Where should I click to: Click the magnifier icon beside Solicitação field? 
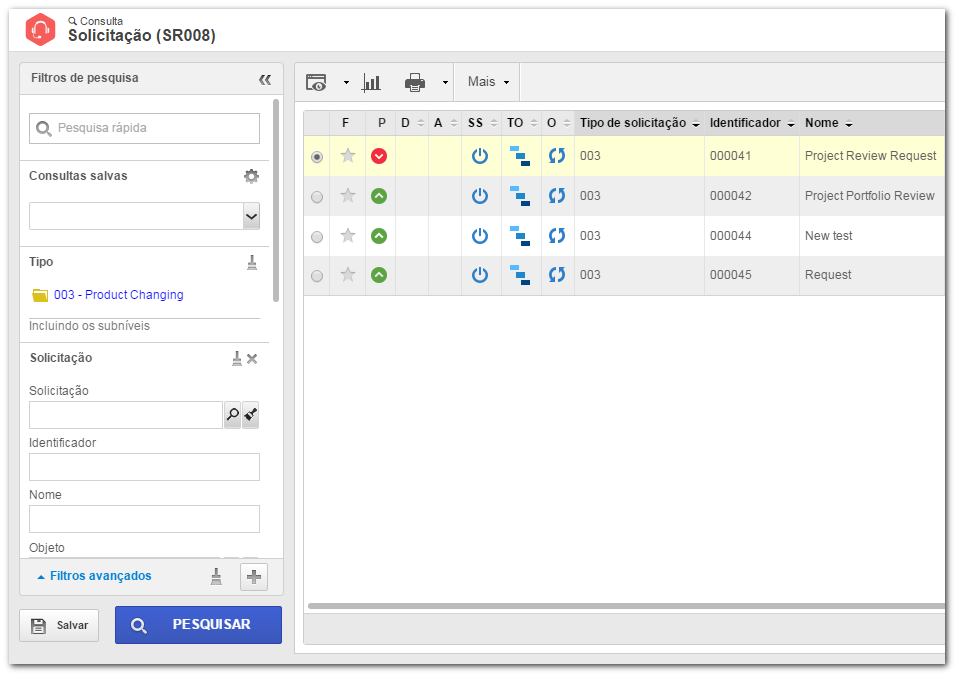click(x=233, y=415)
